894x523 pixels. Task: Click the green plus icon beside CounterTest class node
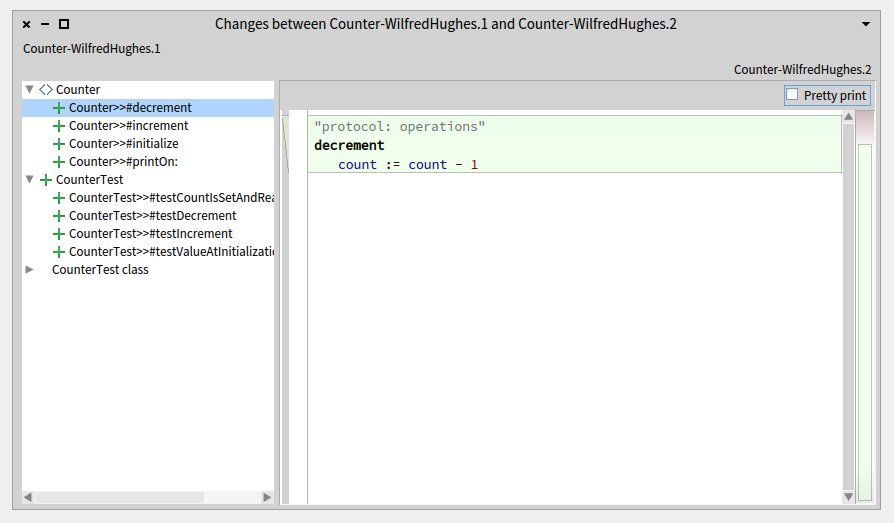coord(45,180)
